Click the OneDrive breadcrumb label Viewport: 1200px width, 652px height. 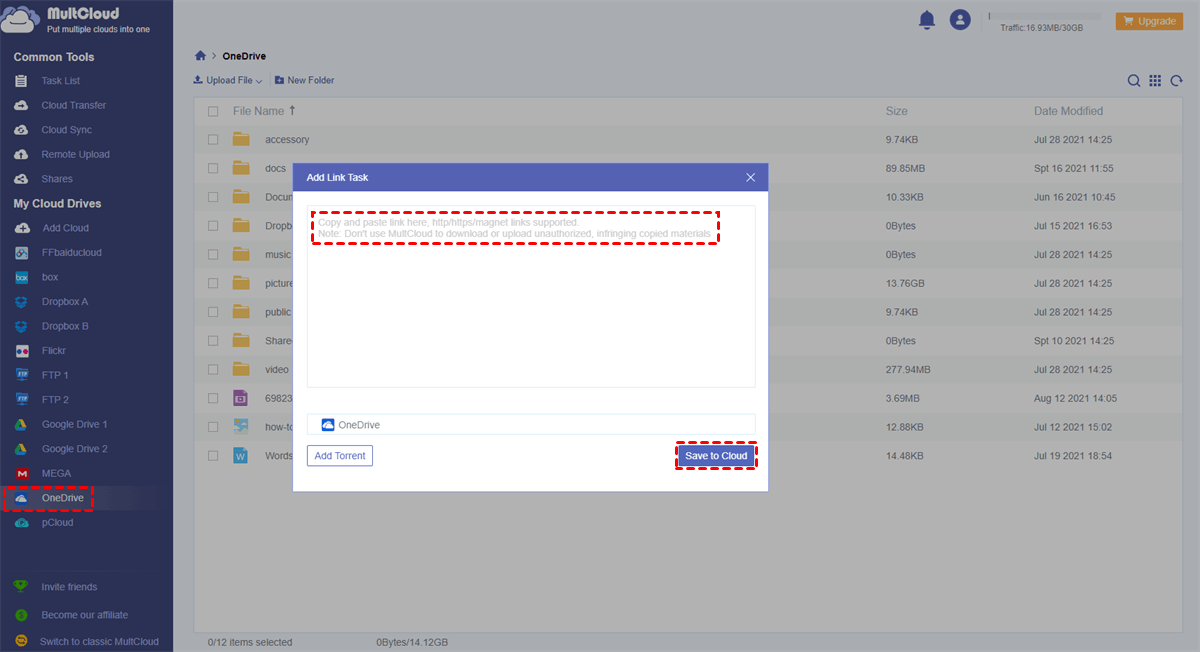pos(244,56)
